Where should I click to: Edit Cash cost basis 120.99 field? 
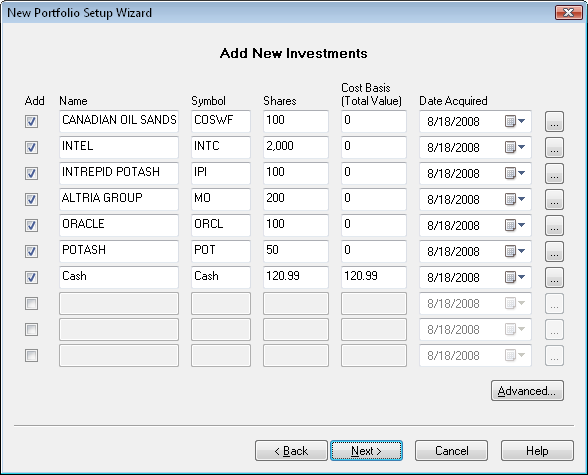pos(374,277)
